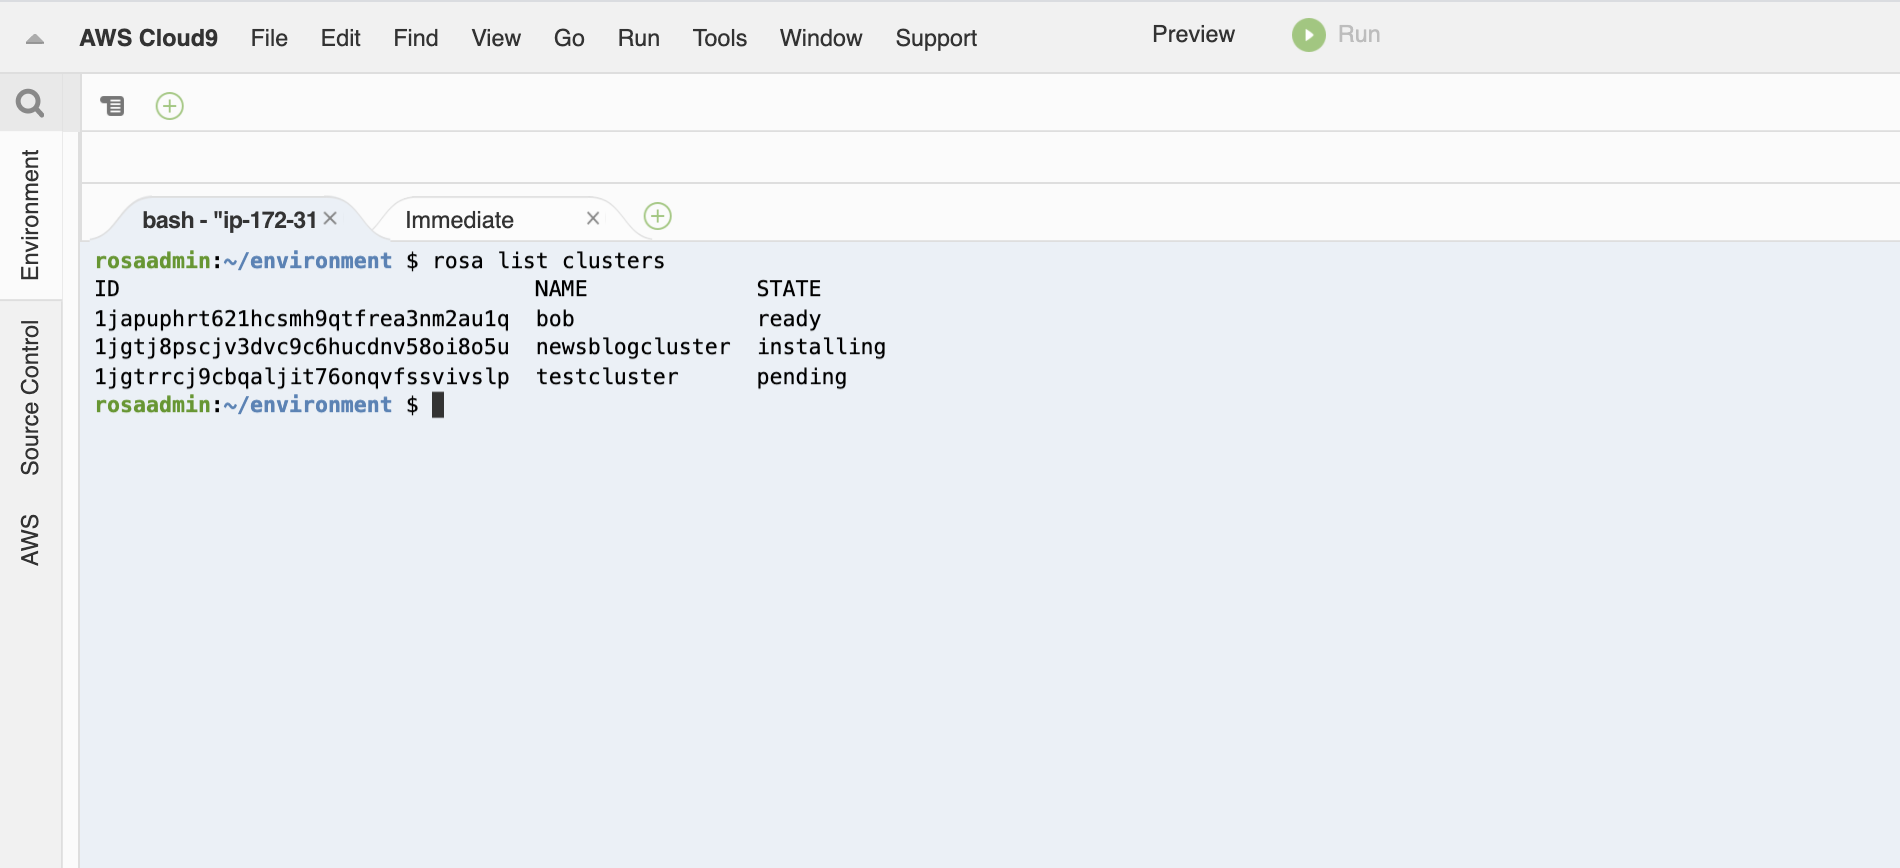Toggle the AWS side panel
Viewport: 1900px width, 868px height.
click(x=30, y=540)
